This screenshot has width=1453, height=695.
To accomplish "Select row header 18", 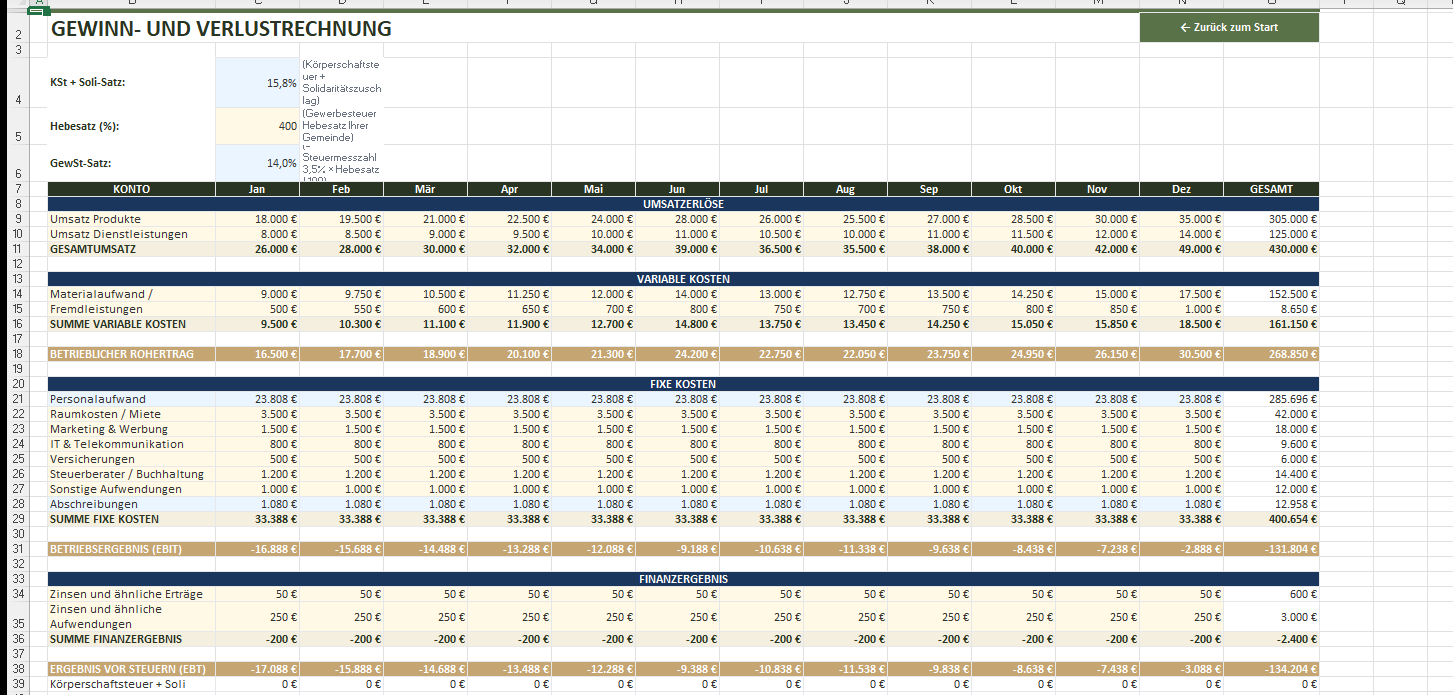I will coord(19,354).
